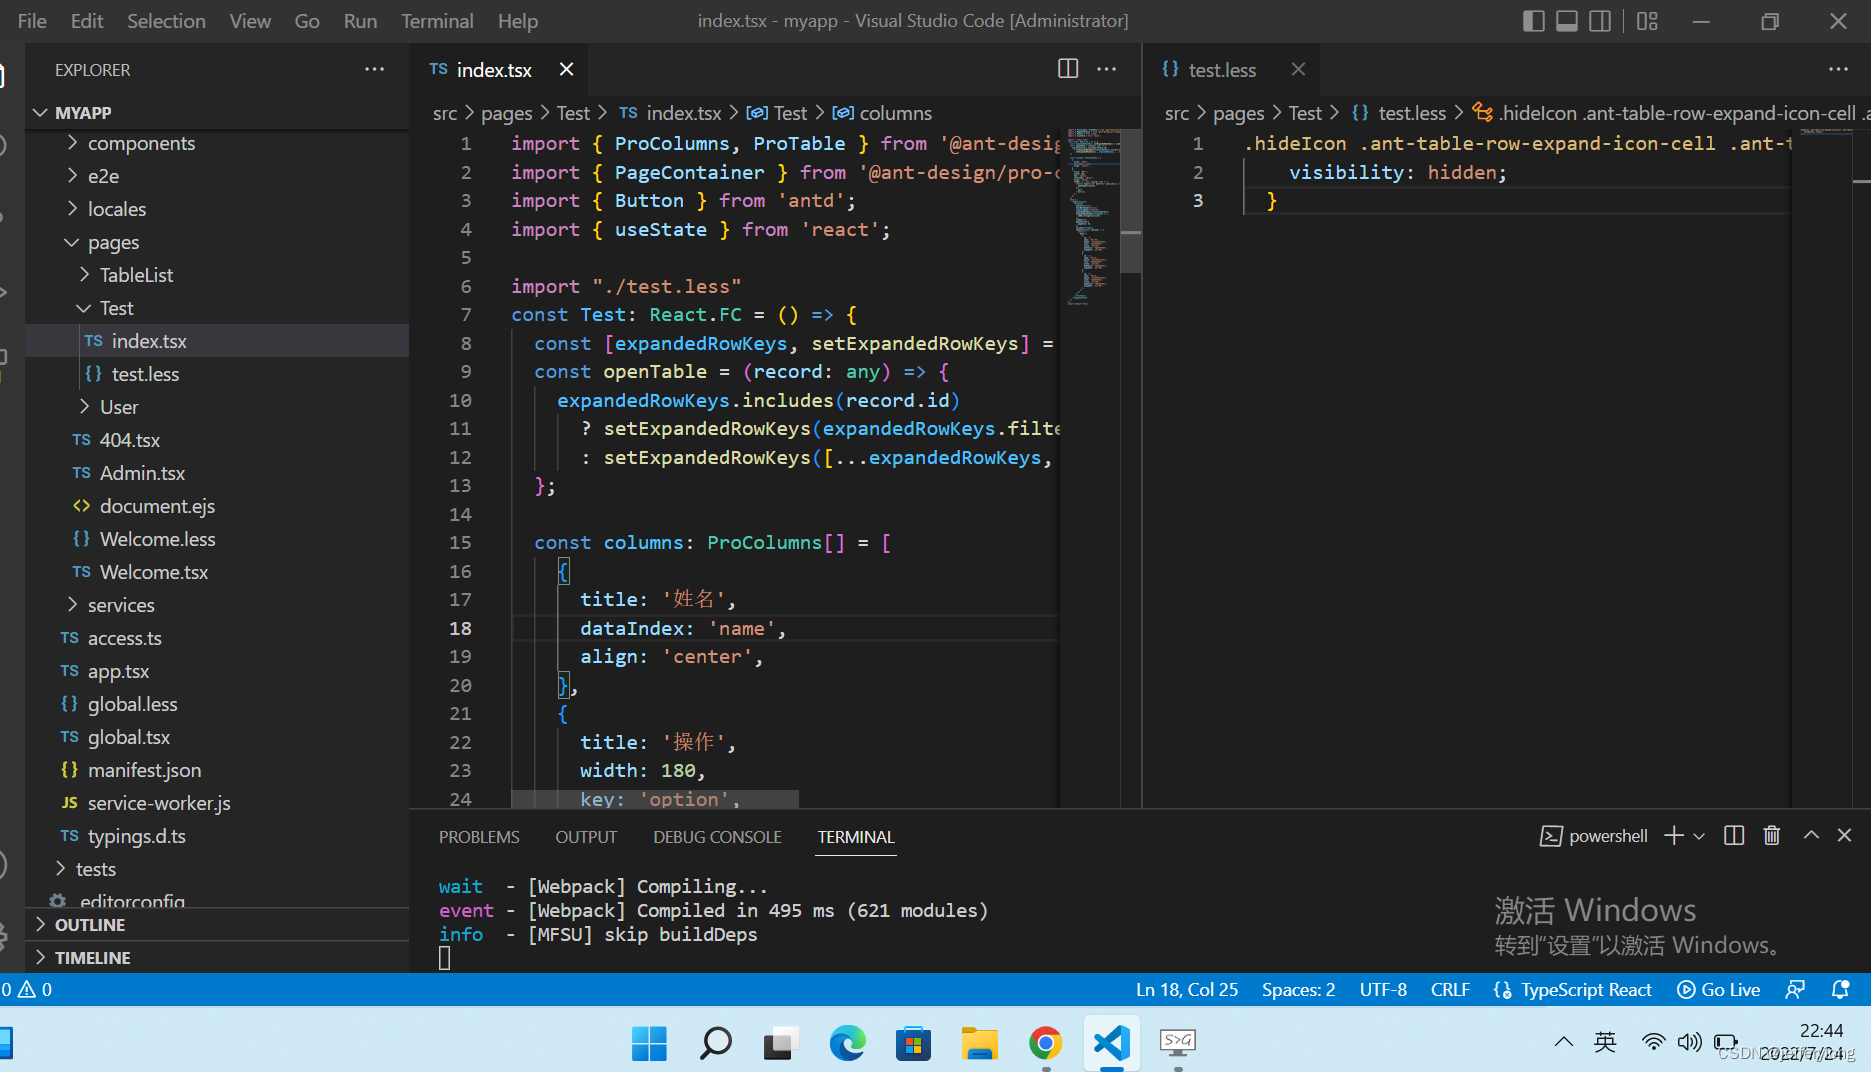
Task: Open File Explorer from taskbar
Action: tap(979, 1044)
